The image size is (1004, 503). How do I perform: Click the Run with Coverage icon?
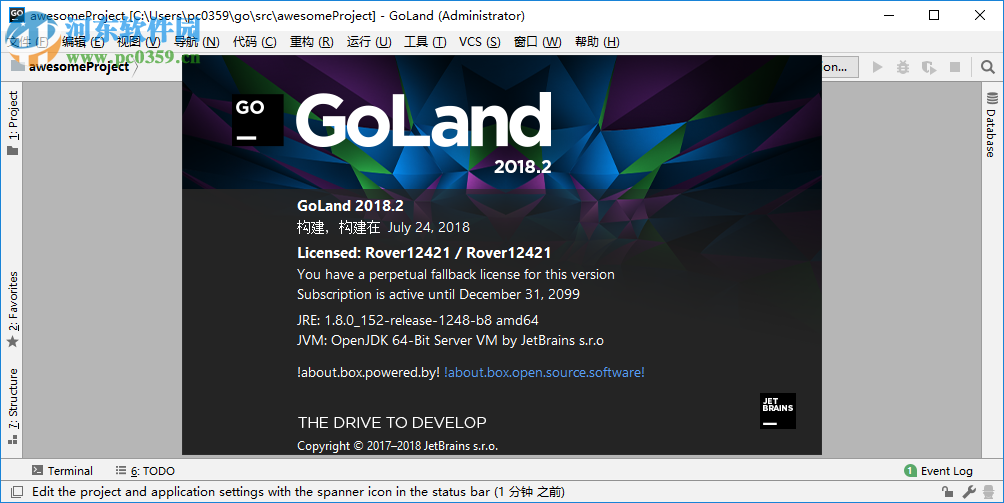[928, 67]
